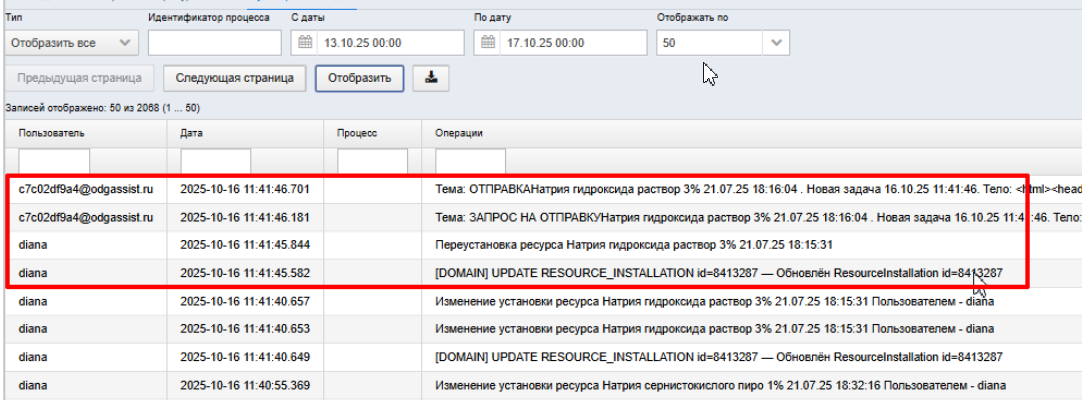This screenshot has height=400, width=1082.
Task: Open the Отображать по dropdown arrow
Action: point(776,43)
